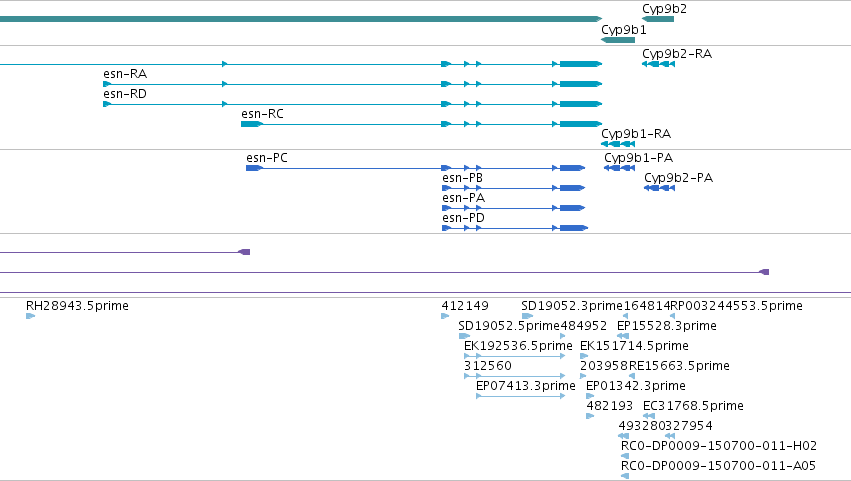Click the EK192536.5prime label
This screenshot has height=481, width=851.
click(x=518, y=346)
